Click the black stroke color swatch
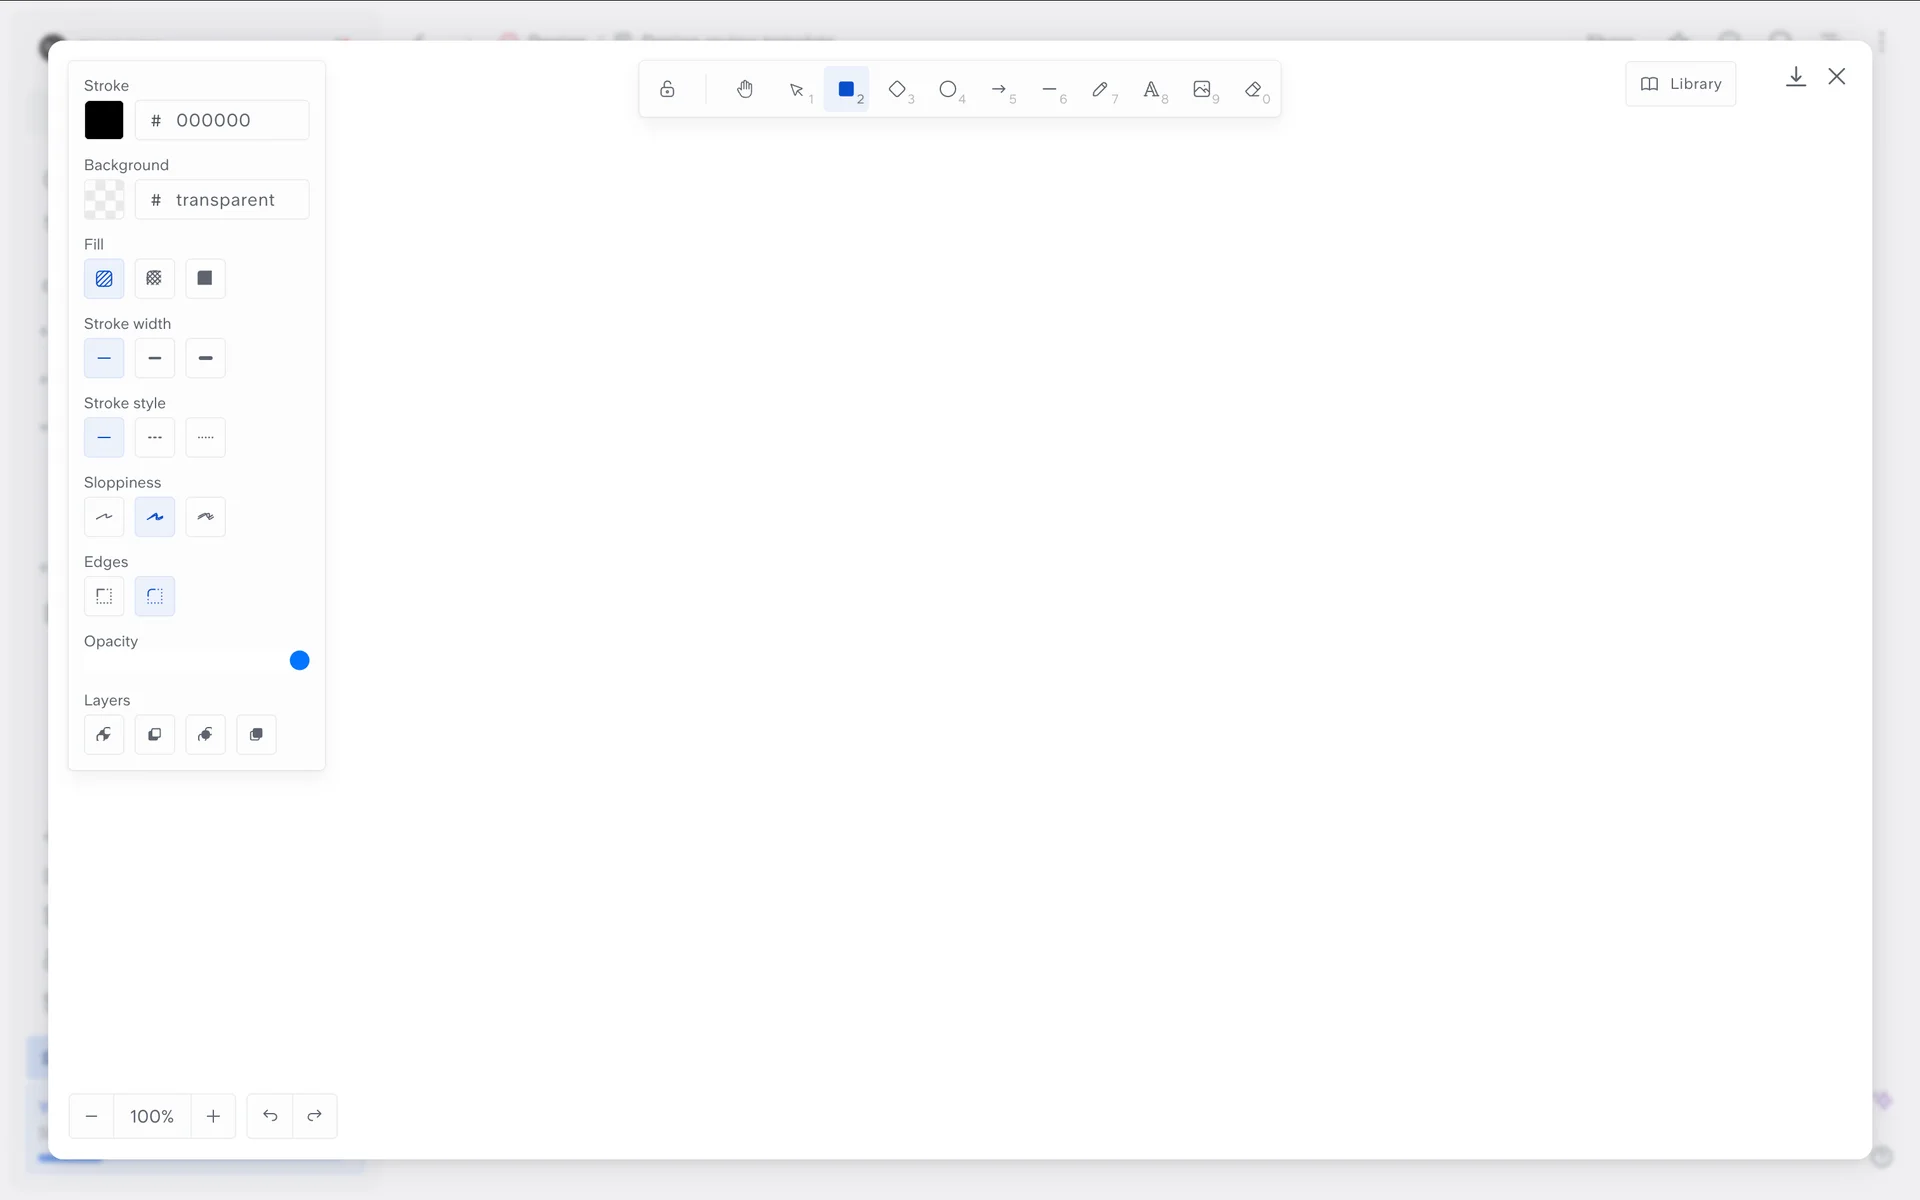Image resolution: width=1920 pixels, height=1200 pixels. (x=104, y=120)
